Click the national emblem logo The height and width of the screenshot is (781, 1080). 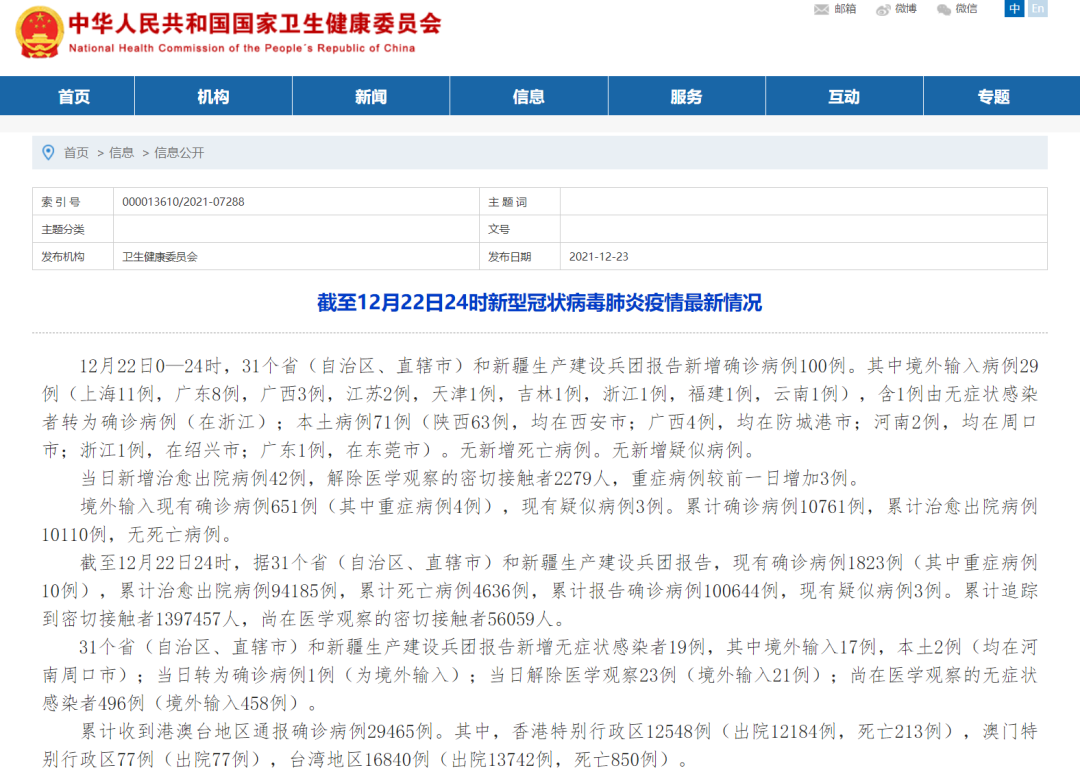pyautogui.click(x=37, y=33)
